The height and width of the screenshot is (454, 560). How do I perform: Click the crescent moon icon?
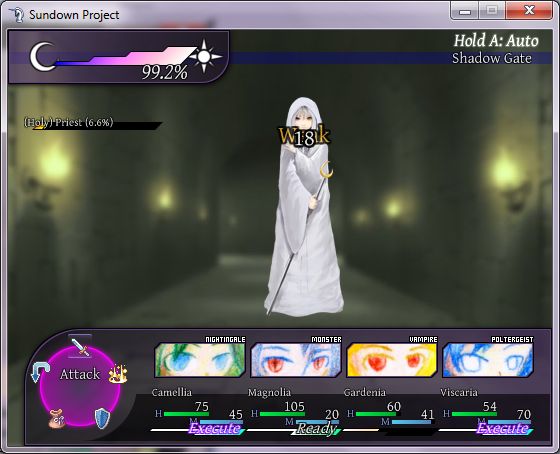42,56
